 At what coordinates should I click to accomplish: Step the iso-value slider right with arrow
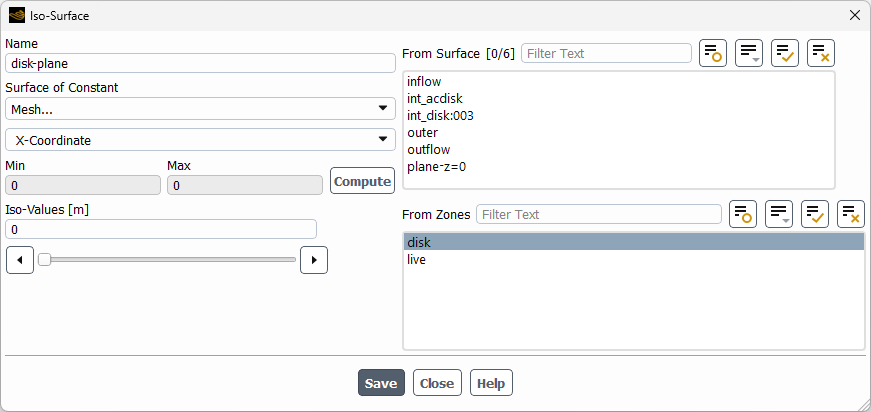pyautogui.click(x=314, y=260)
